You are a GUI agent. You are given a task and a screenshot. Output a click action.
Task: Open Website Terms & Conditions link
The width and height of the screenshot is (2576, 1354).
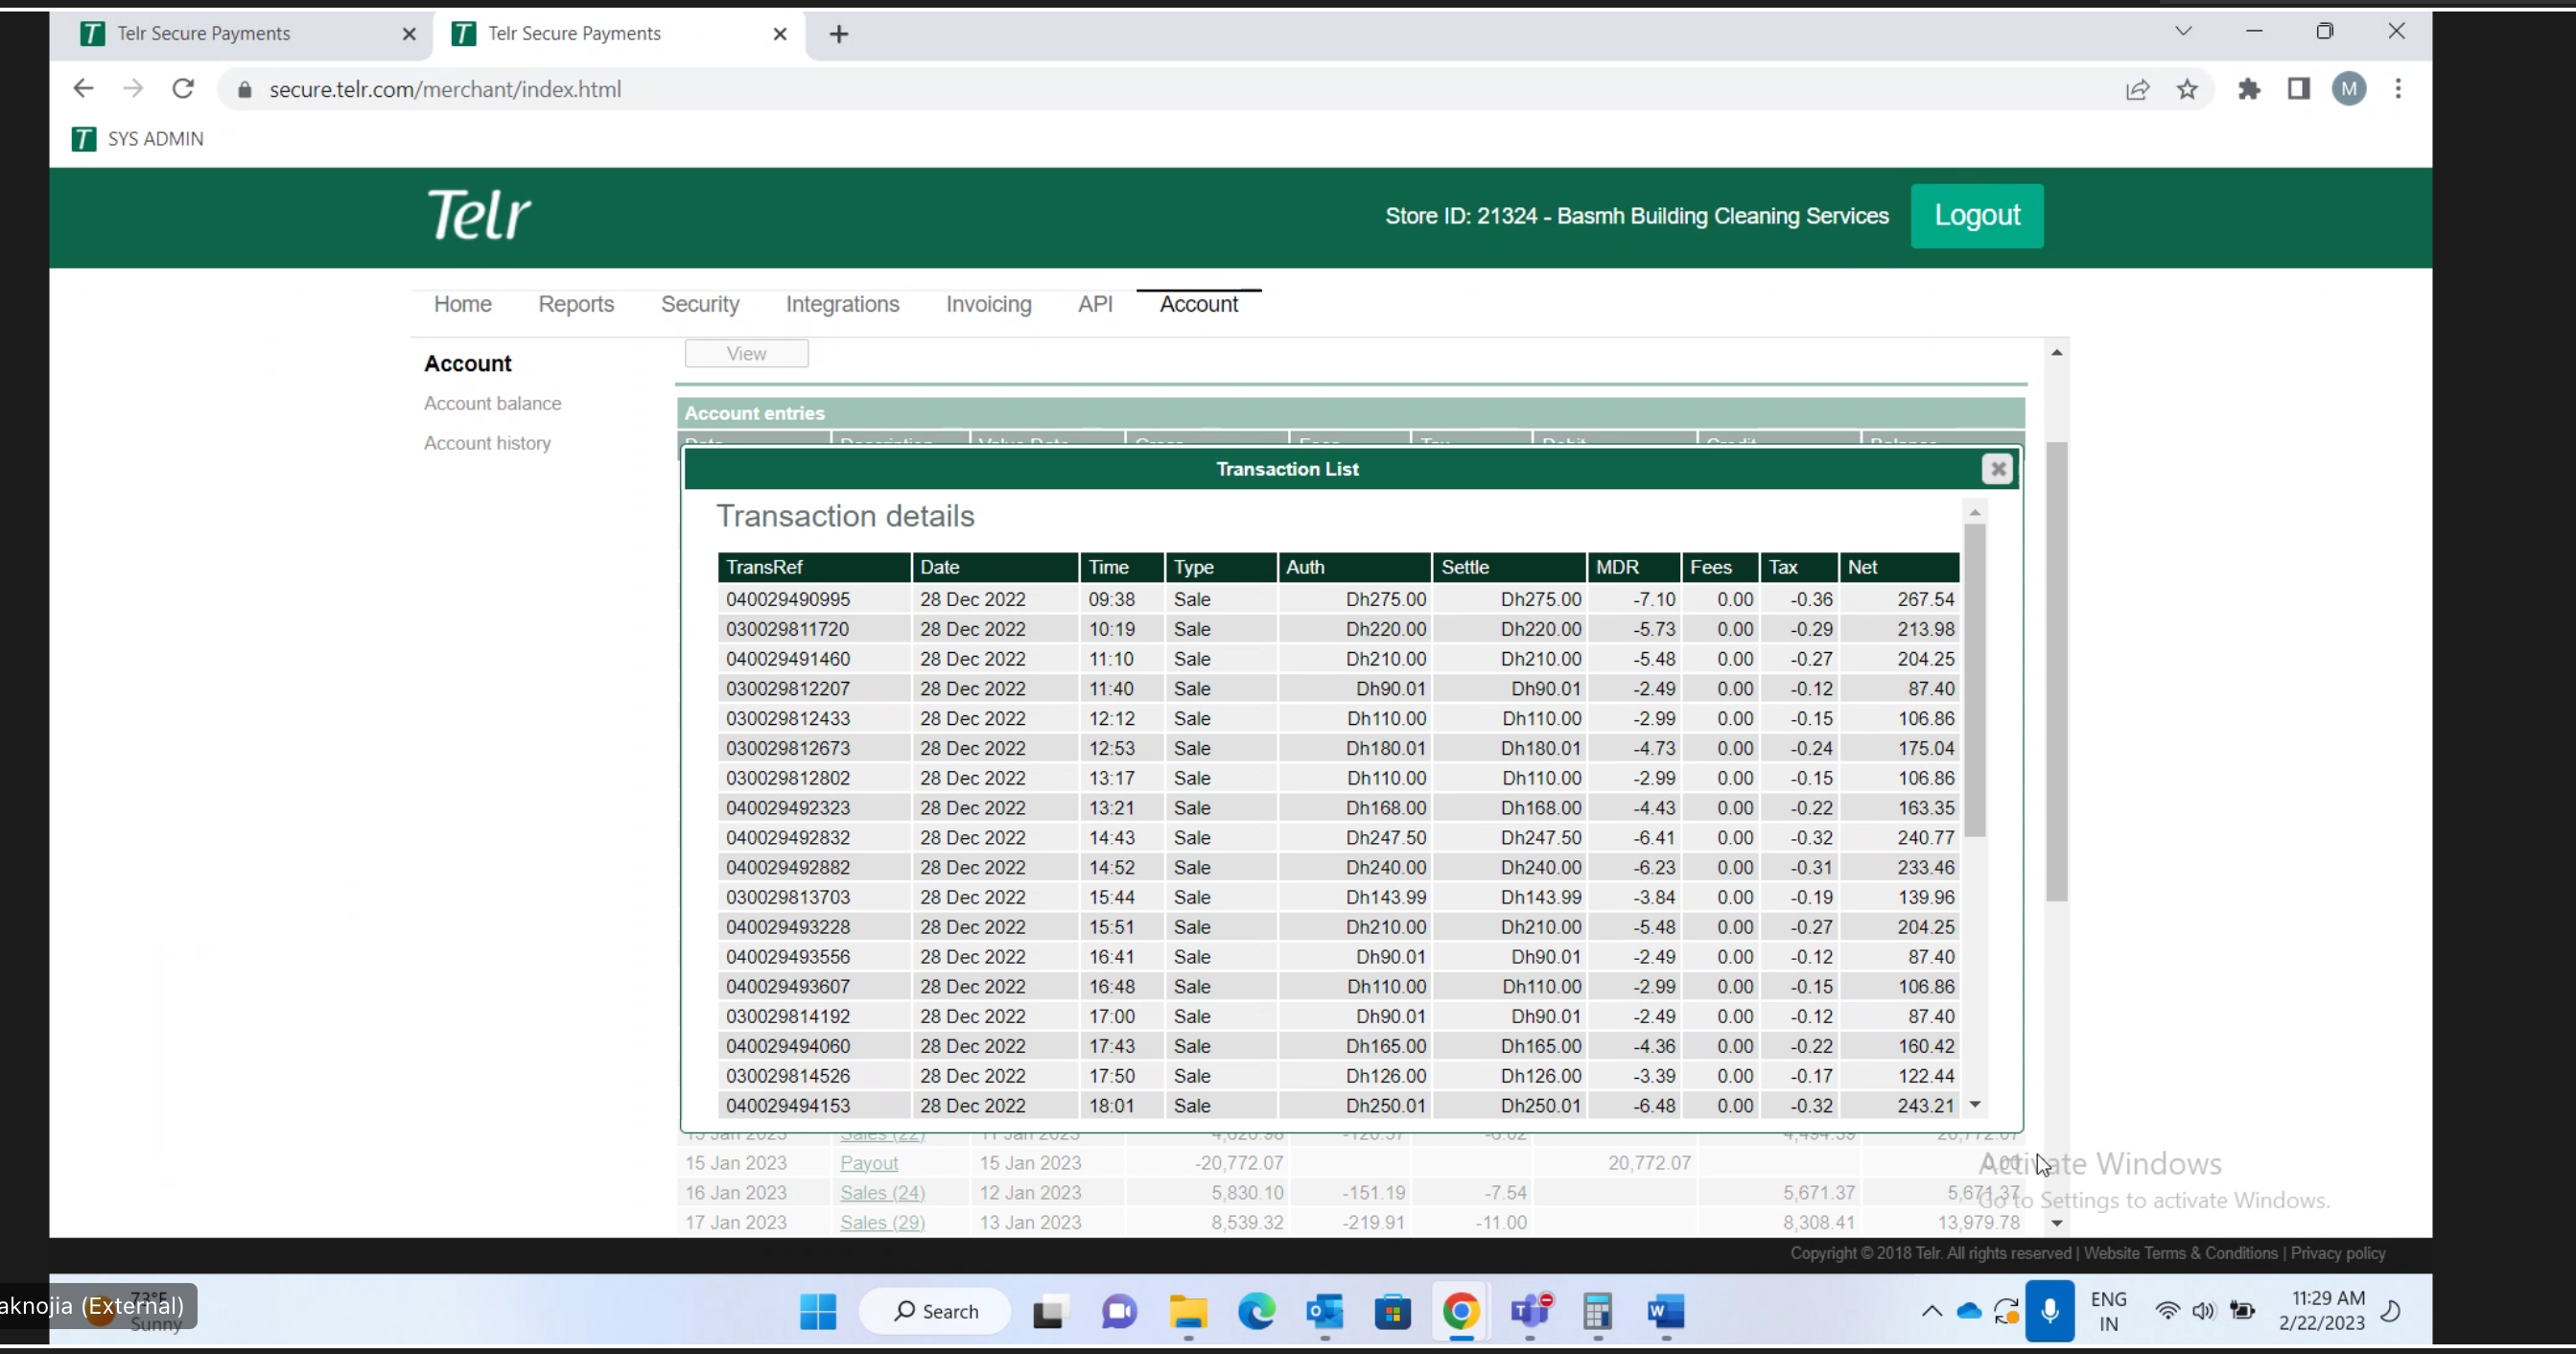(2181, 1253)
